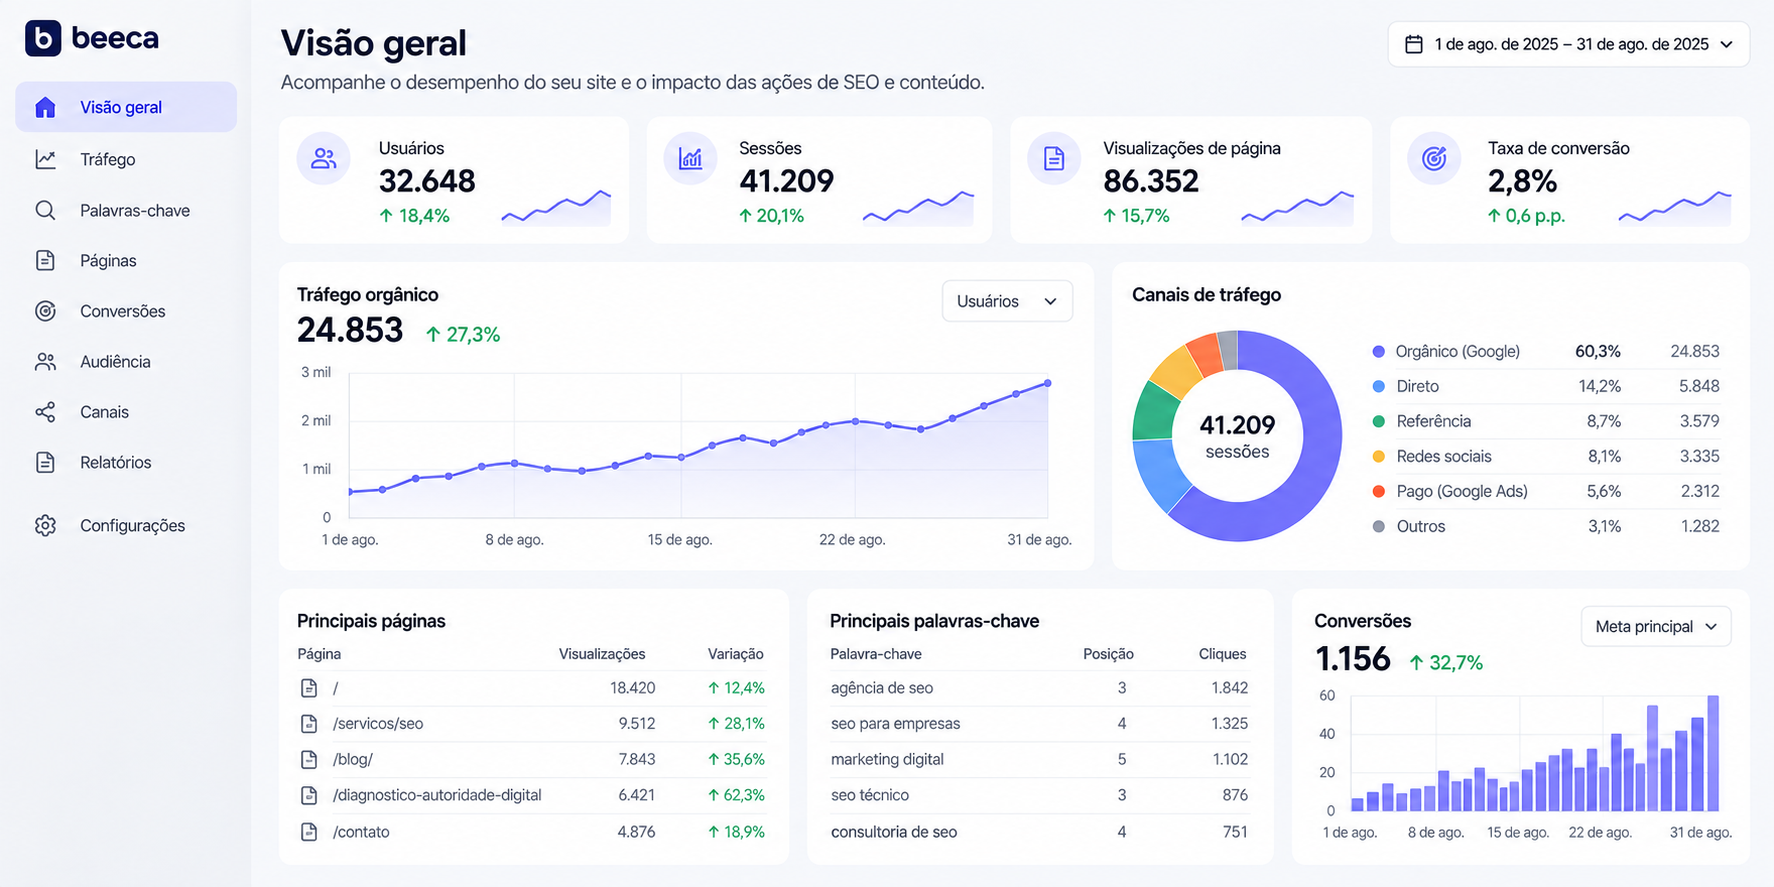The image size is (1774, 887).
Task: Open the /diagnostico-autoridade-digital page link
Action: pos(437,795)
